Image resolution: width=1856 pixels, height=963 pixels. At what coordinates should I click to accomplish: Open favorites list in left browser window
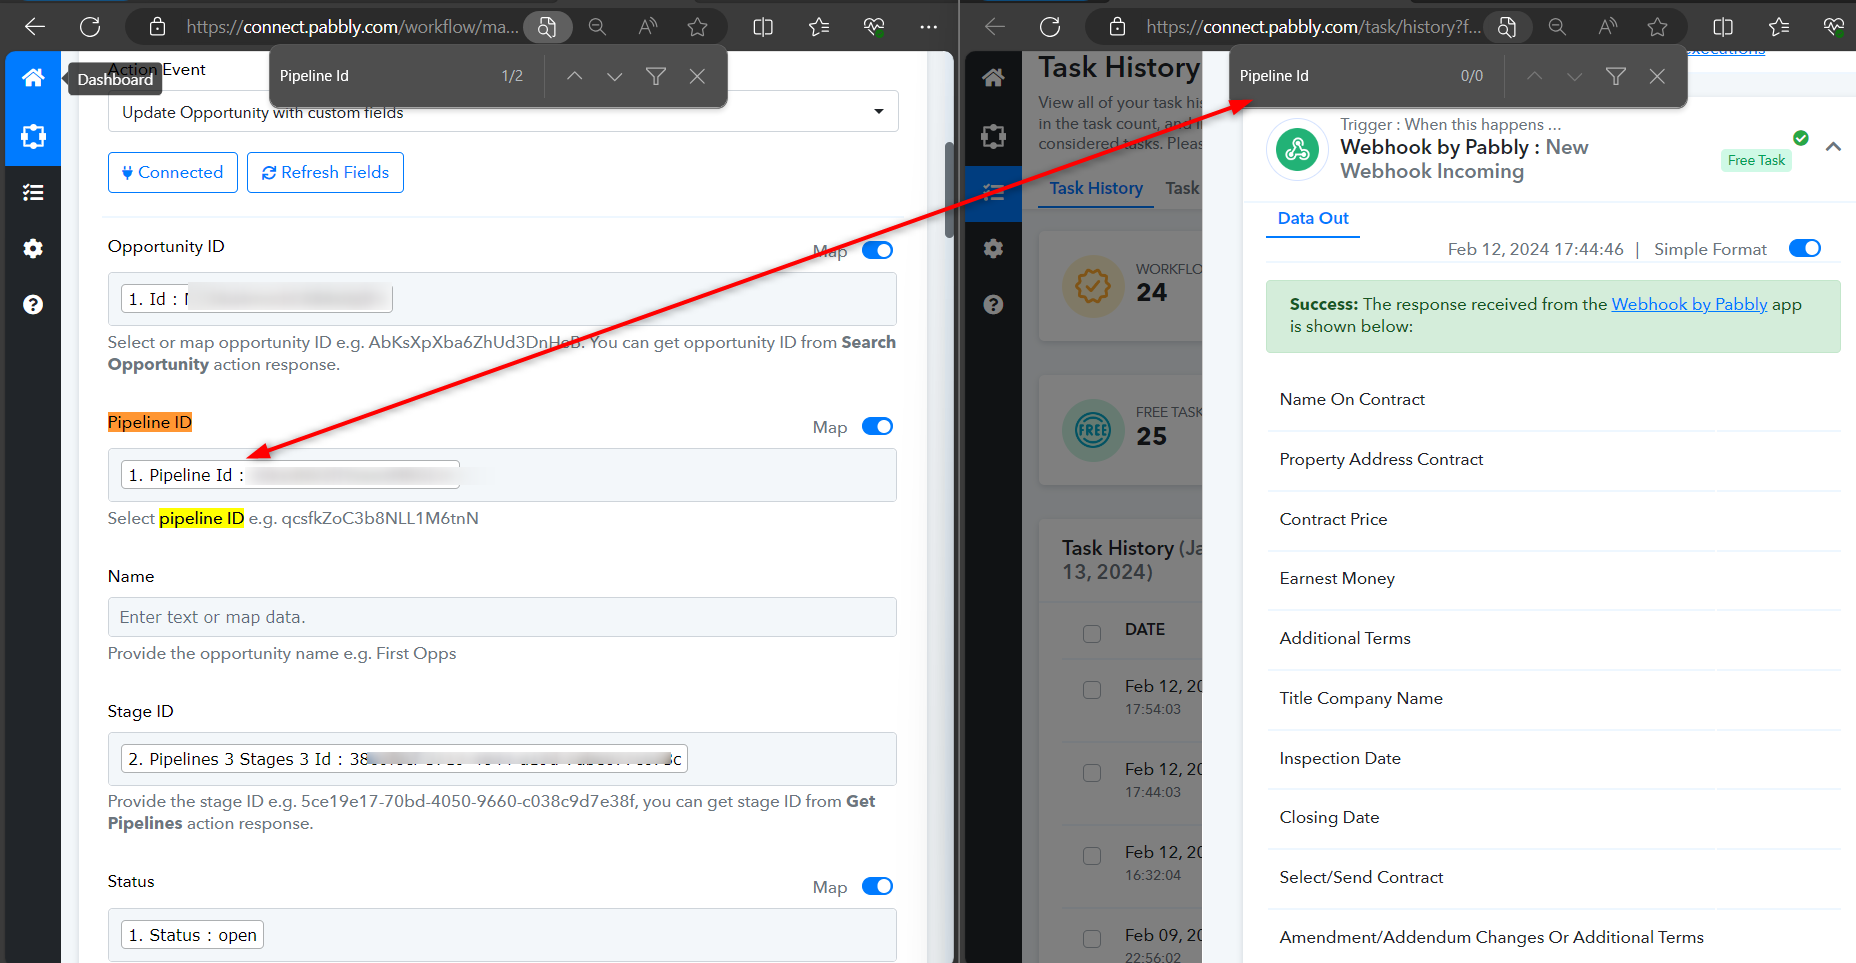[819, 27]
